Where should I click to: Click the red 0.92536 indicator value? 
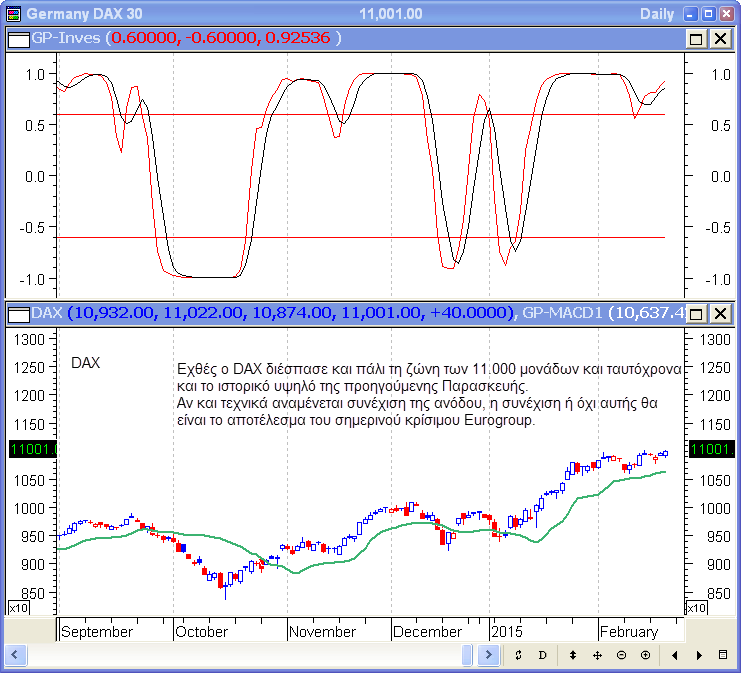point(298,38)
